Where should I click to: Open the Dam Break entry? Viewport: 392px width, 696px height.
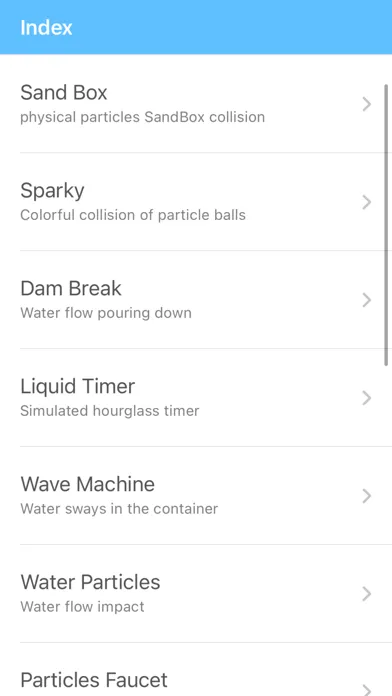[196, 300]
